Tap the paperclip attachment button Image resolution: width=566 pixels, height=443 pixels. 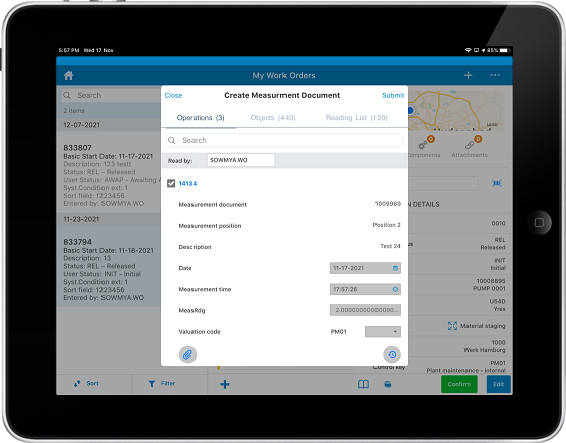[x=188, y=355]
